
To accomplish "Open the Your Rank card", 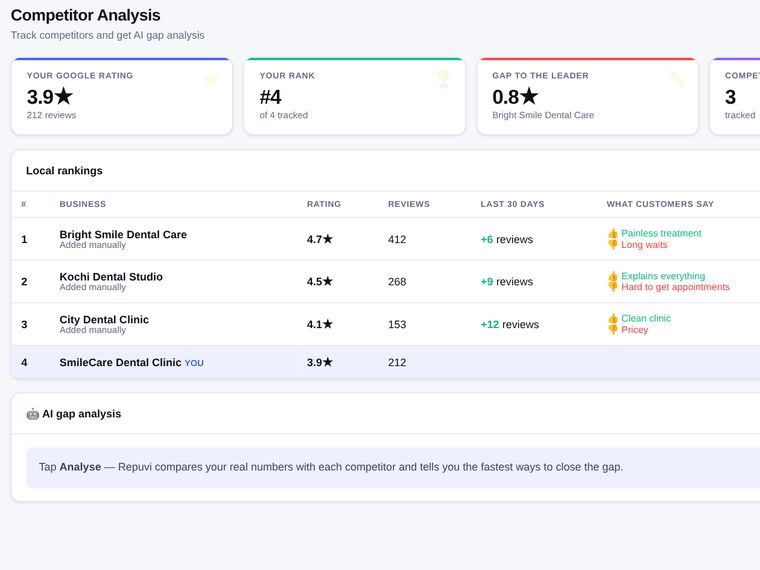I will pyautogui.click(x=355, y=96).
